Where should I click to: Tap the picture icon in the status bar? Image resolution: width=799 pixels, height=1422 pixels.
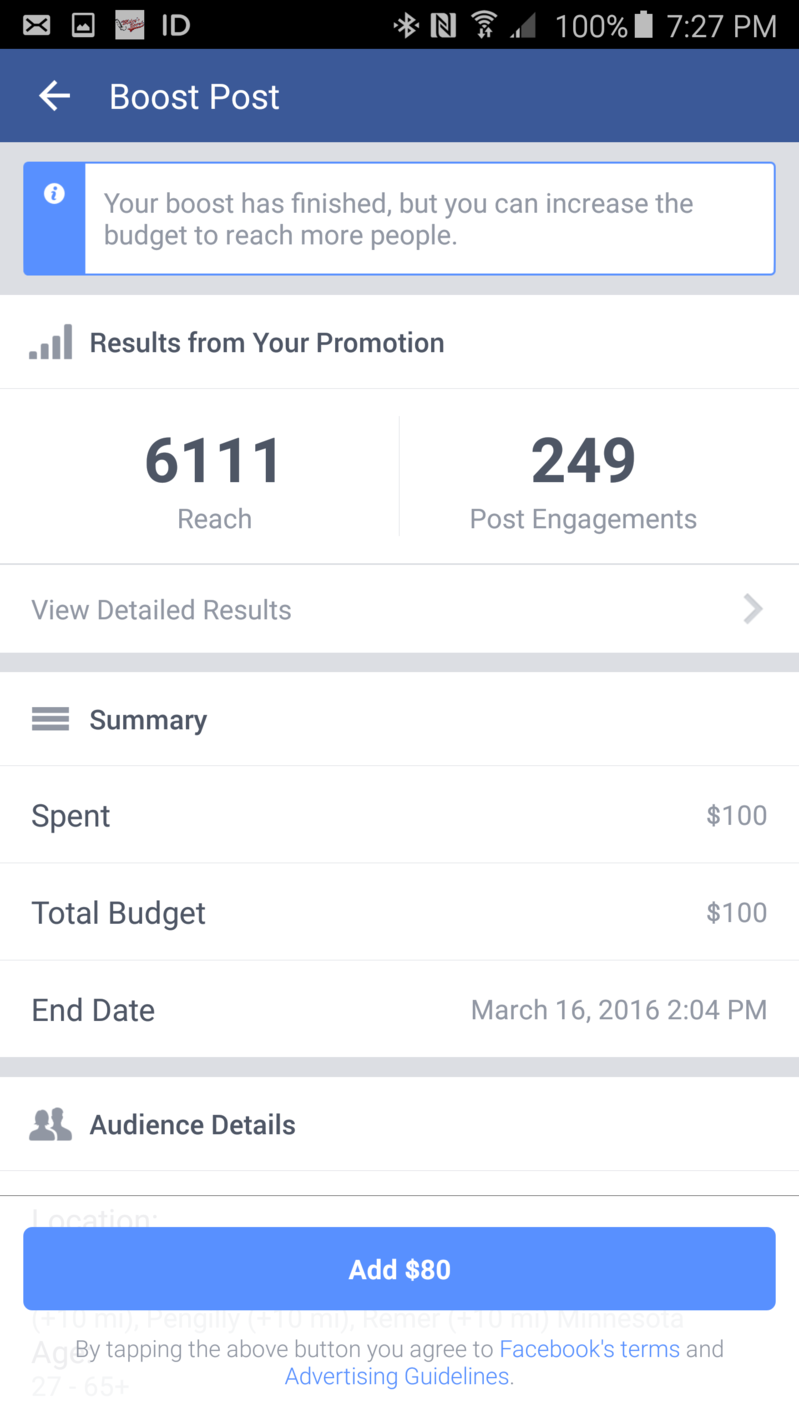pos(83,25)
